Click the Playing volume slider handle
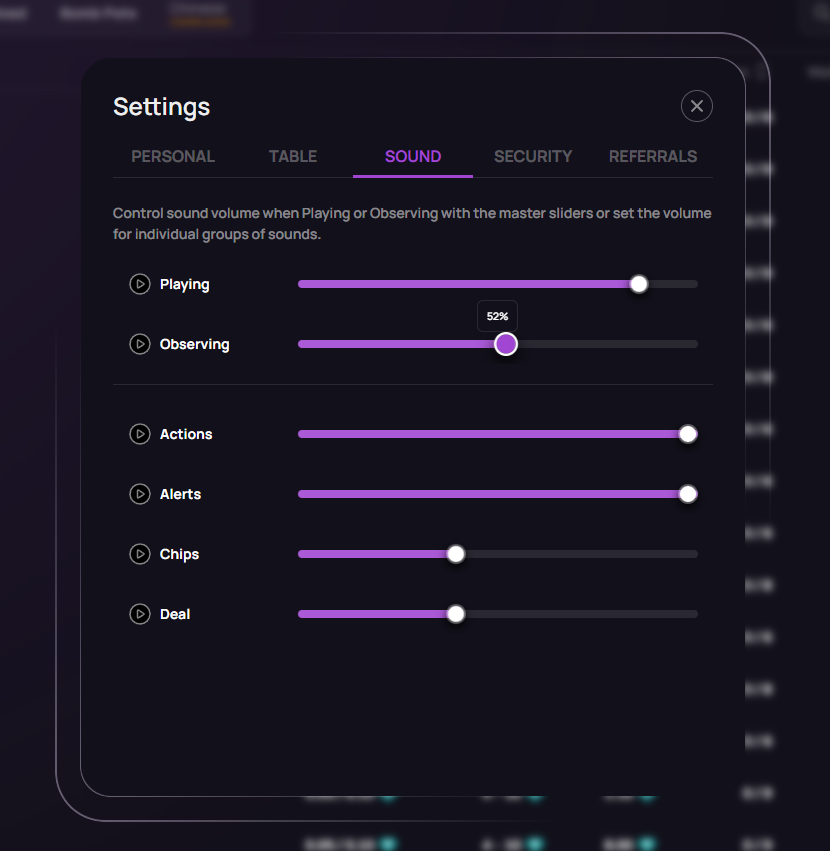Screen dimensions: 830x851 click(x=639, y=284)
